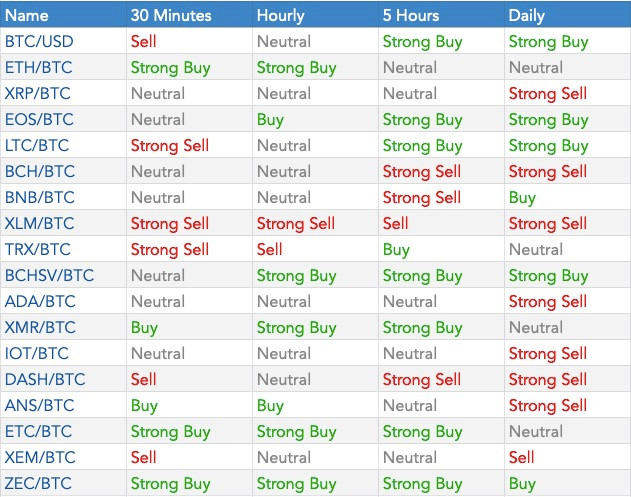This screenshot has height=497, width=631.
Task: Open the XMR/BTC pair link
Action: tap(40, 328)
